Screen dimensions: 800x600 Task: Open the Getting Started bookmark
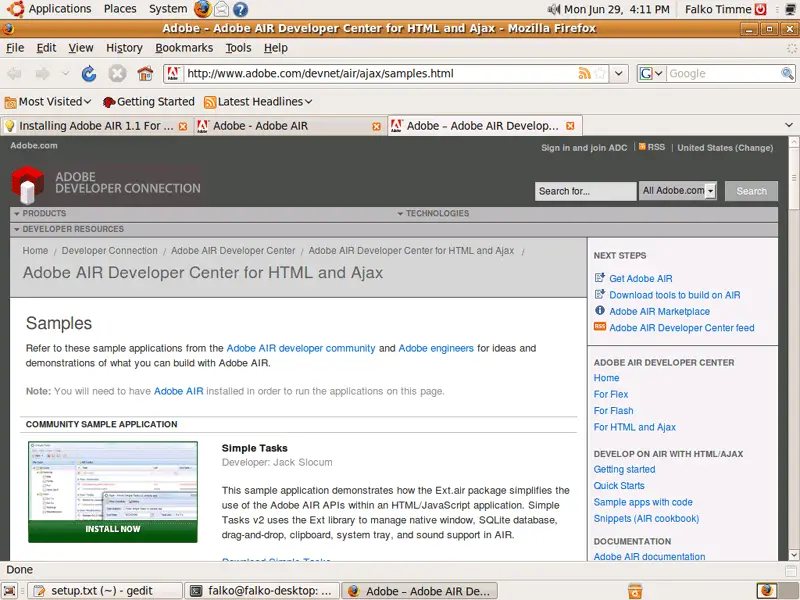(148, 102)
